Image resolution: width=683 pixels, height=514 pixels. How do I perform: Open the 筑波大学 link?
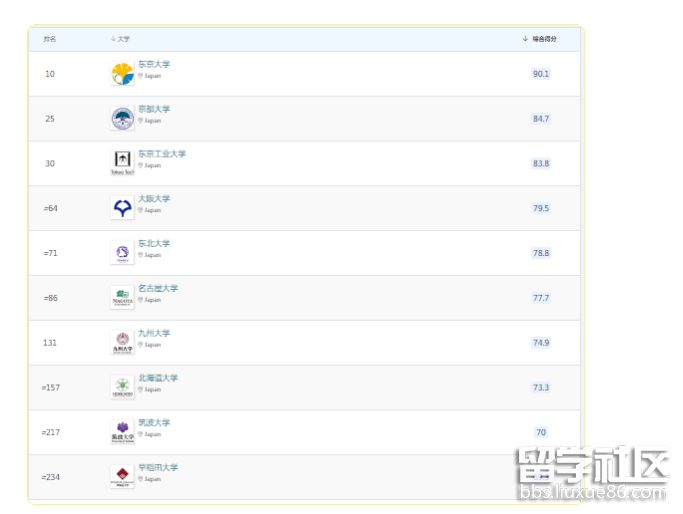(154, 423)
